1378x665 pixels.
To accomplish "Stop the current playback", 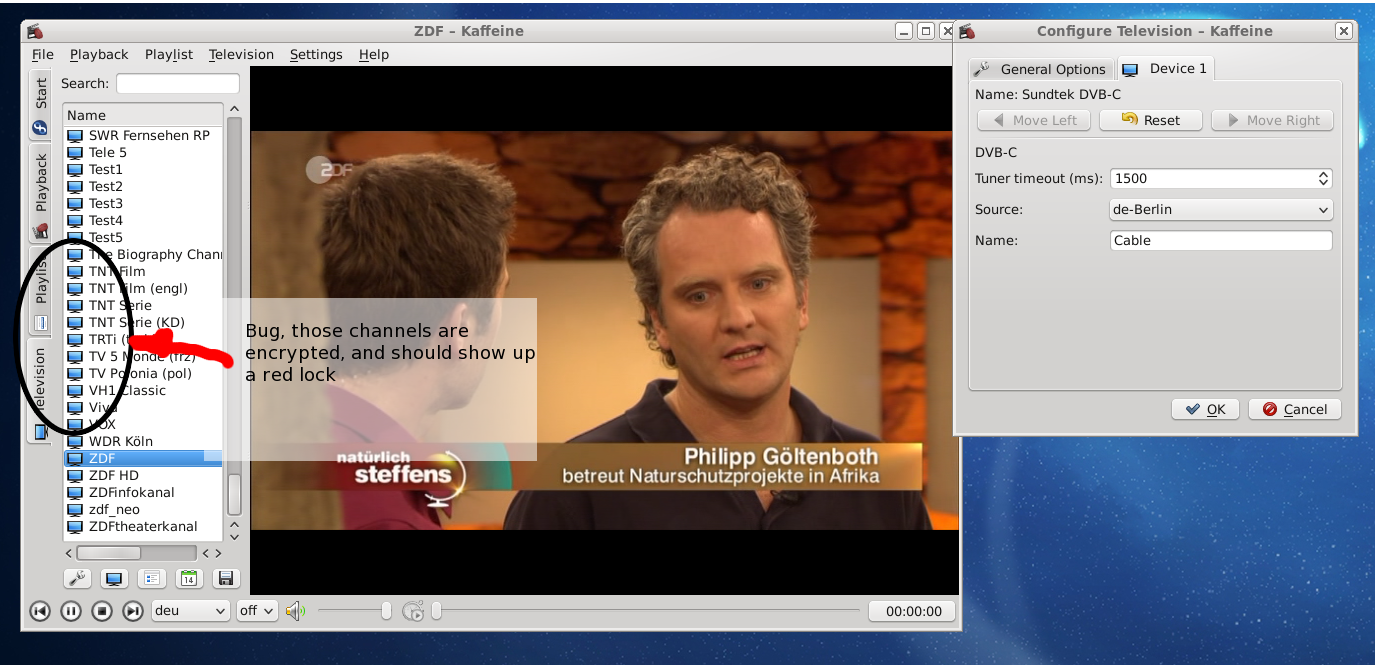I will 102,611.
